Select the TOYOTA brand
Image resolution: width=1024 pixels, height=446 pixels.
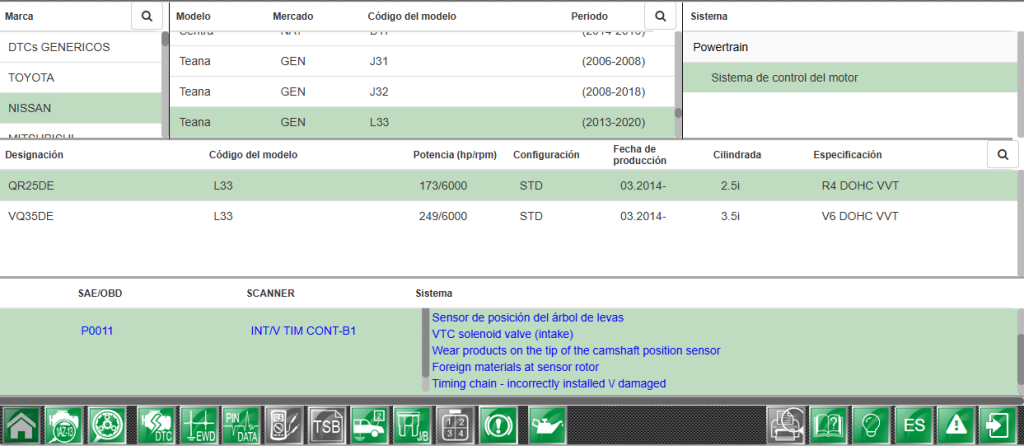tap(81, 78)
